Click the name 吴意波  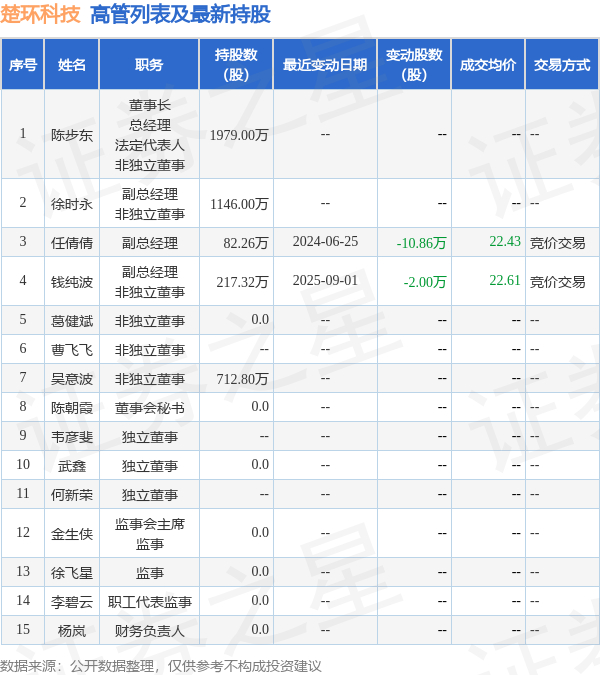72,379
